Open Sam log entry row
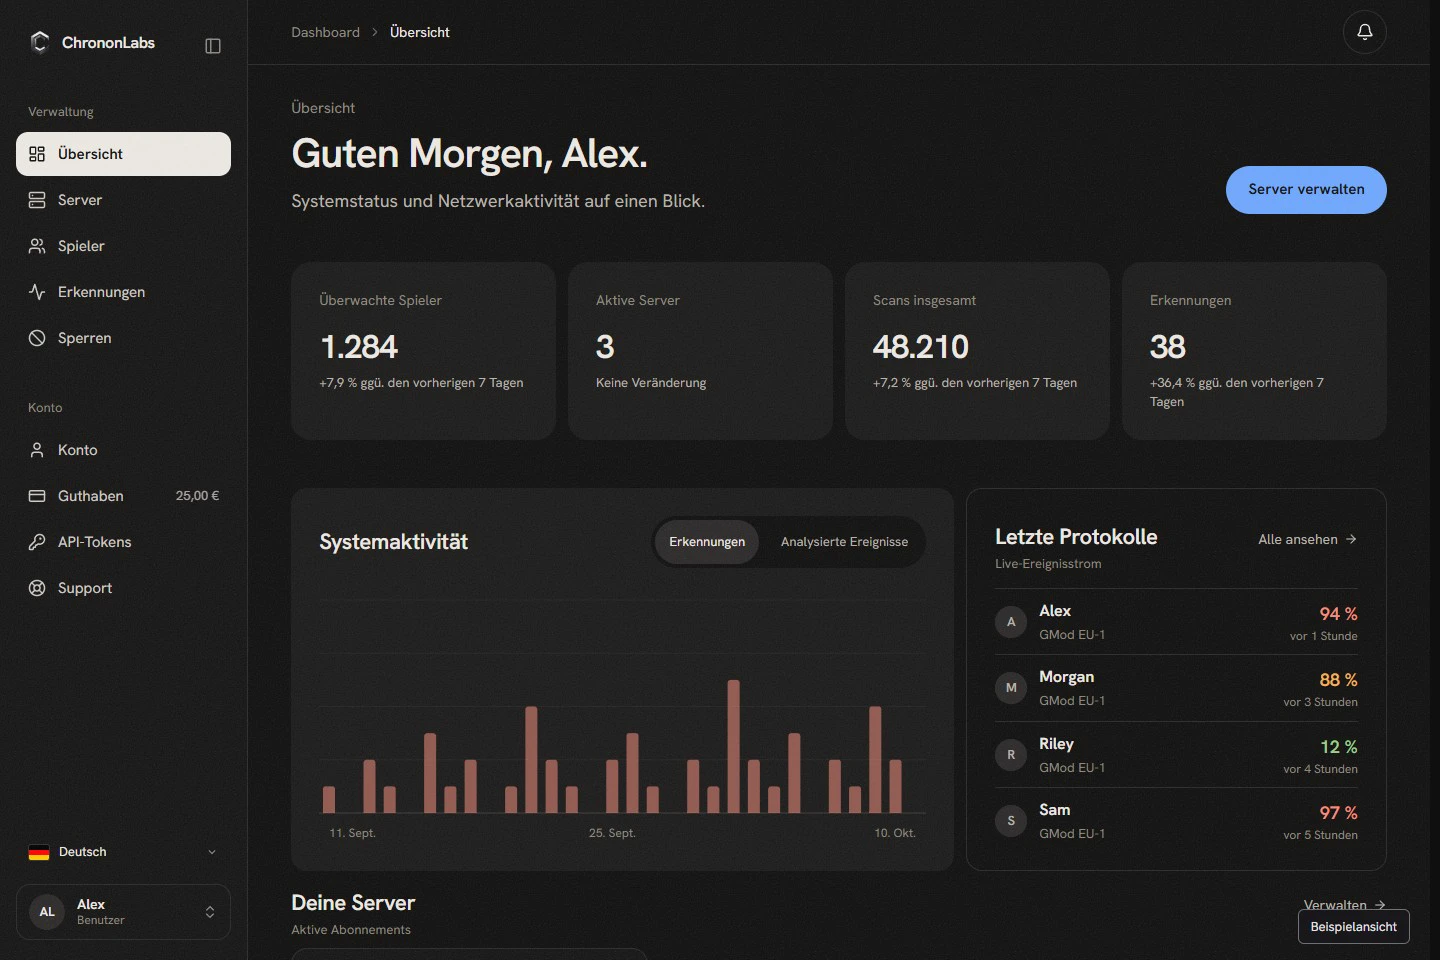This screenshot has width=1440, height=960. click(x=1176, y=821)
